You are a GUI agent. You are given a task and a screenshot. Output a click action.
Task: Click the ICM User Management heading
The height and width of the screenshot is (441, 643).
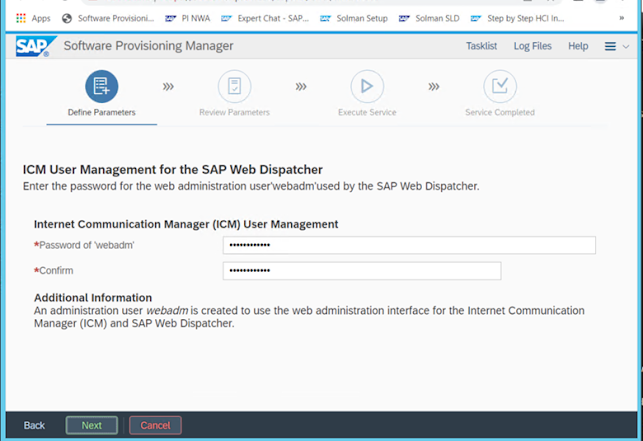[x=173, y=169]
